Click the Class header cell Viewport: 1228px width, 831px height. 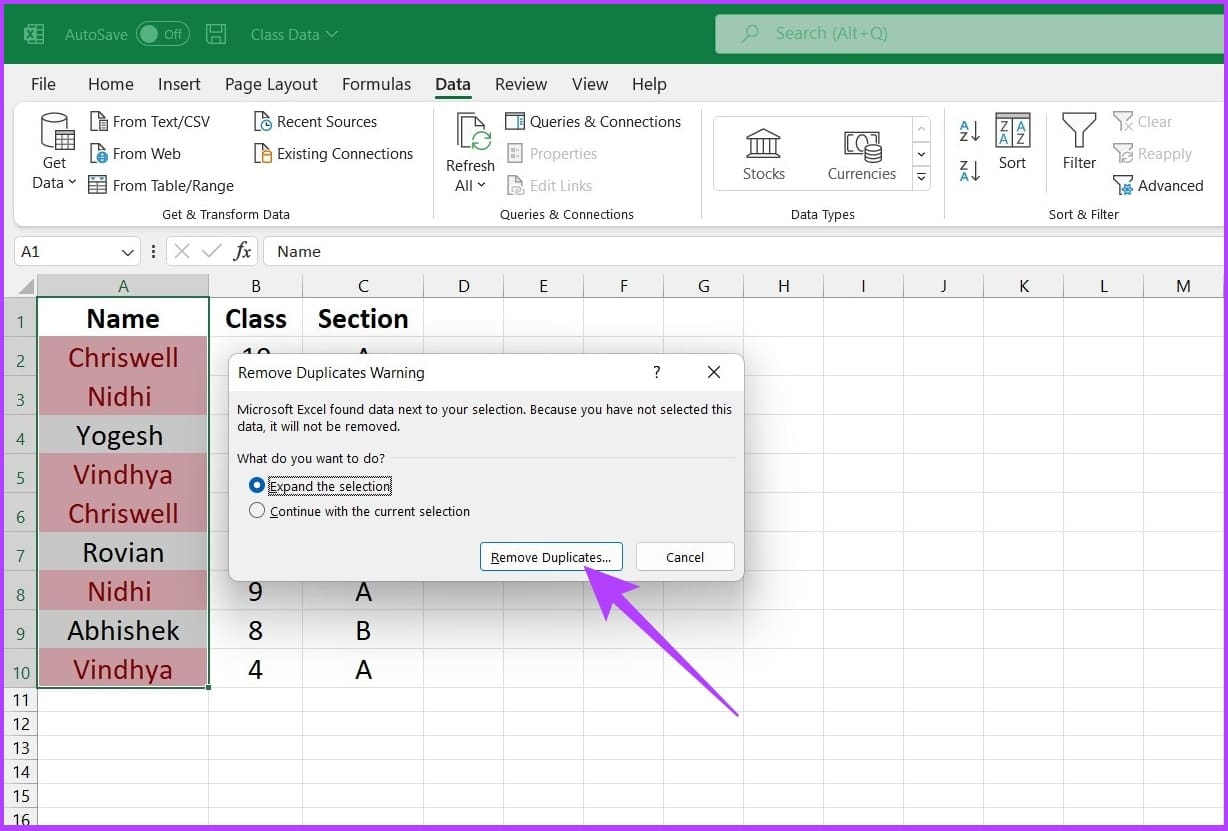[256, 318]
